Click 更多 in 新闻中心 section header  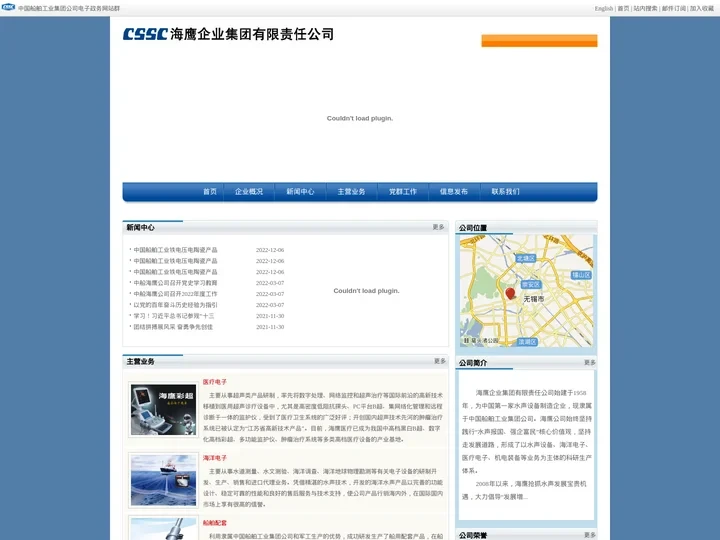(x=438, y=227)
